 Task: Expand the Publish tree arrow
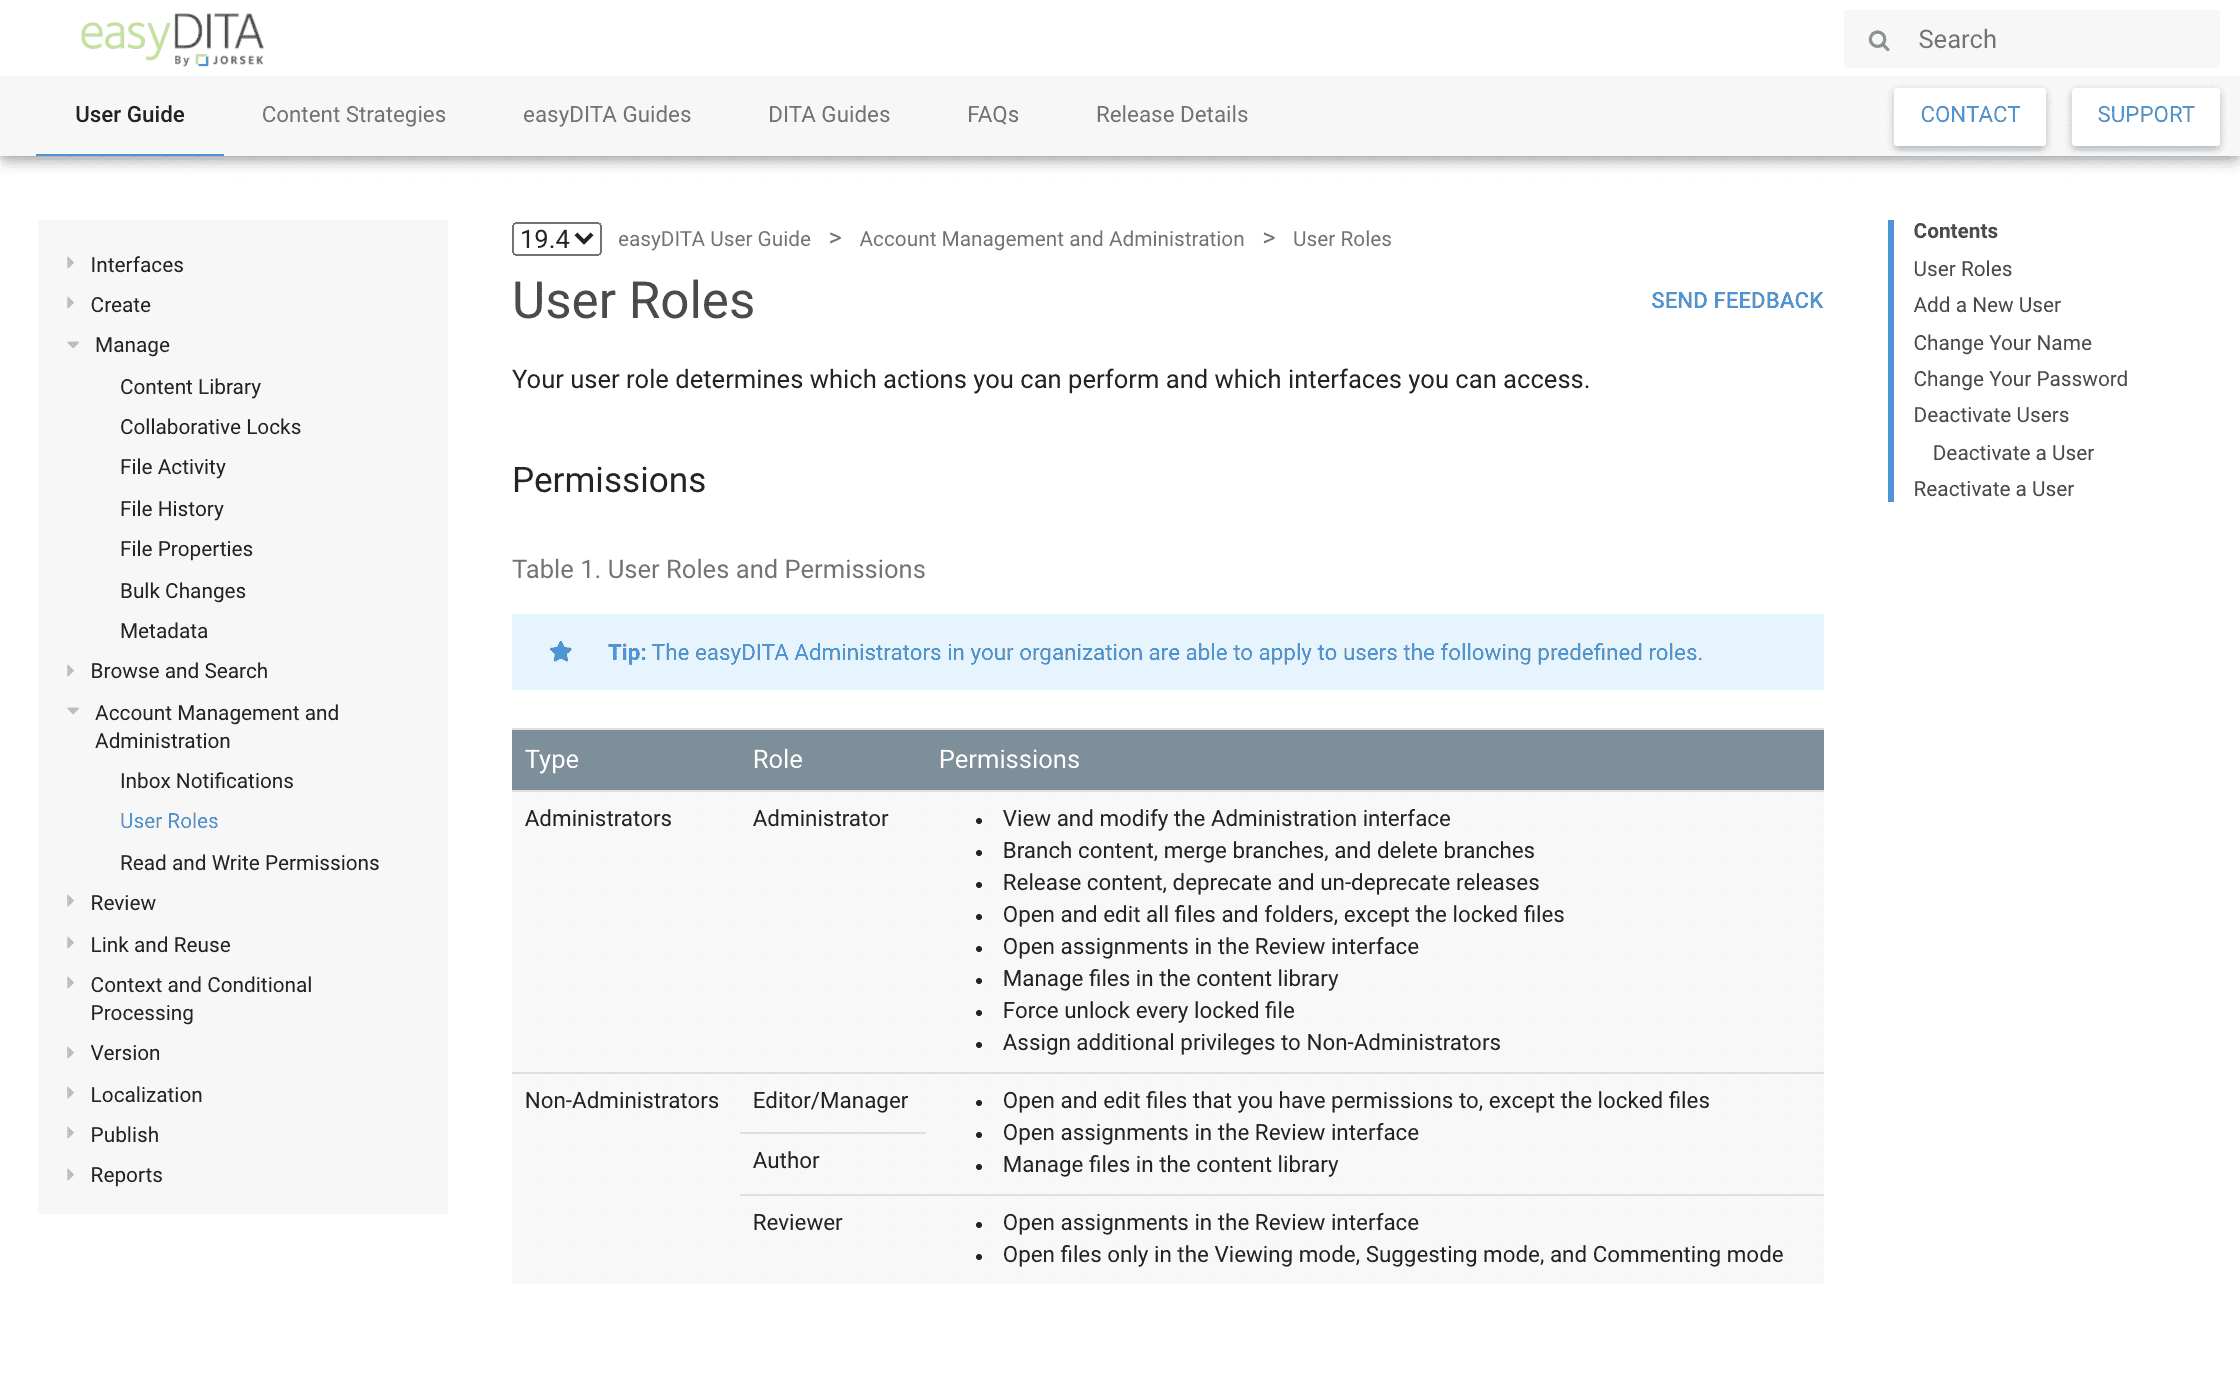[70, 1133]
